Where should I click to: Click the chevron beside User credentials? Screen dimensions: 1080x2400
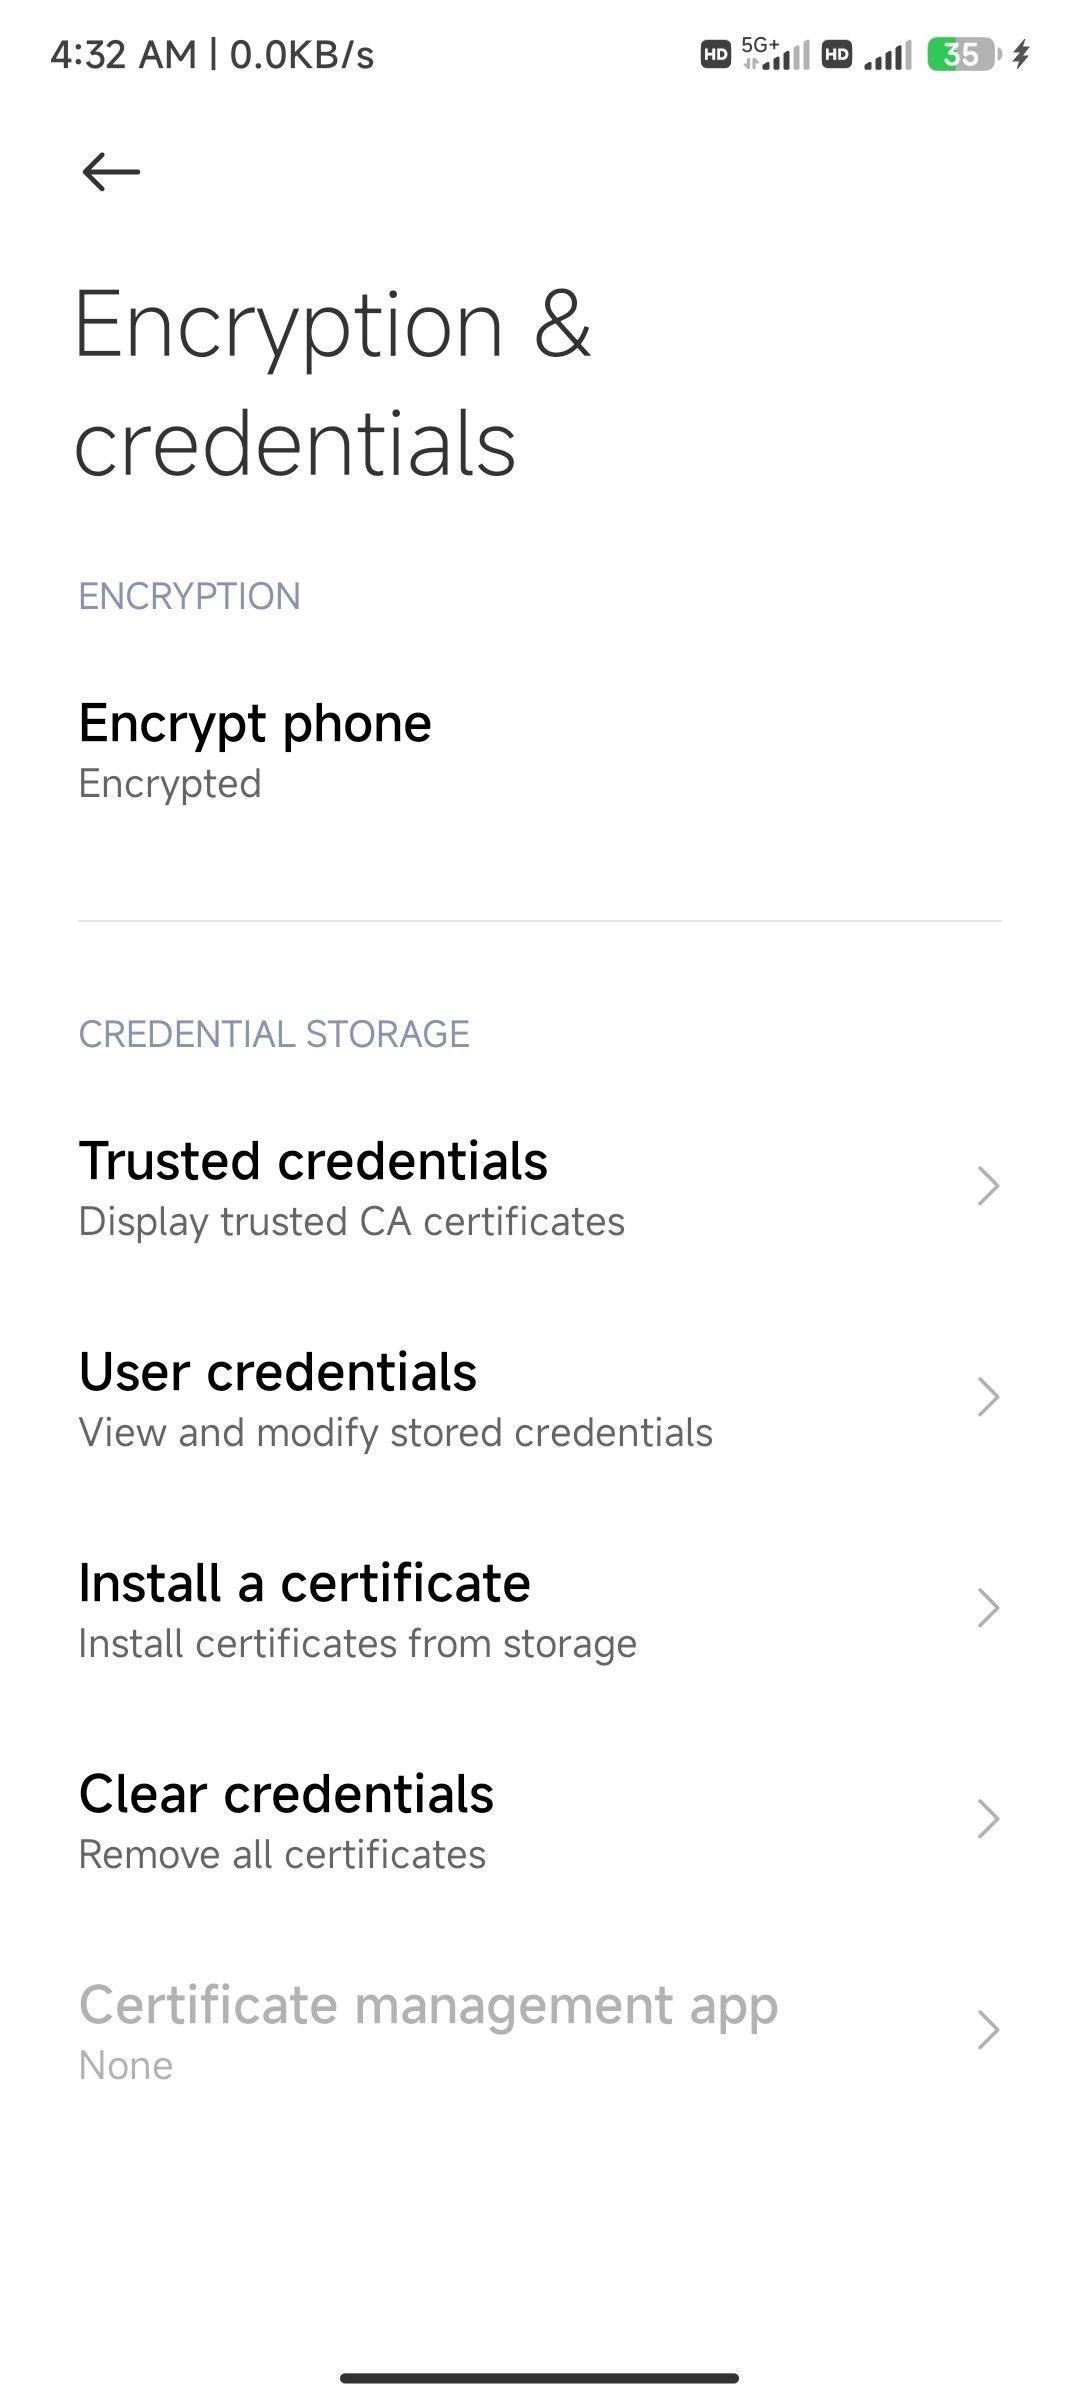coord(988,1397)
